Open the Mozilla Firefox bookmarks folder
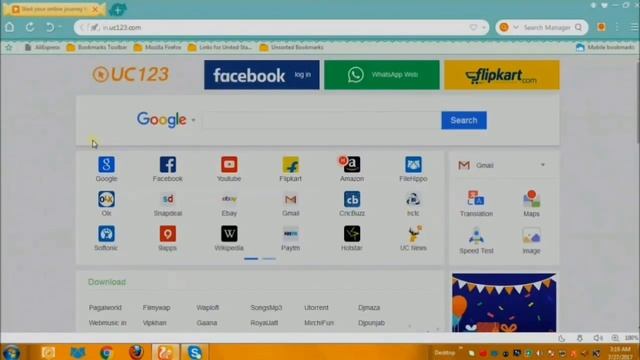 [x=158, y=47]
